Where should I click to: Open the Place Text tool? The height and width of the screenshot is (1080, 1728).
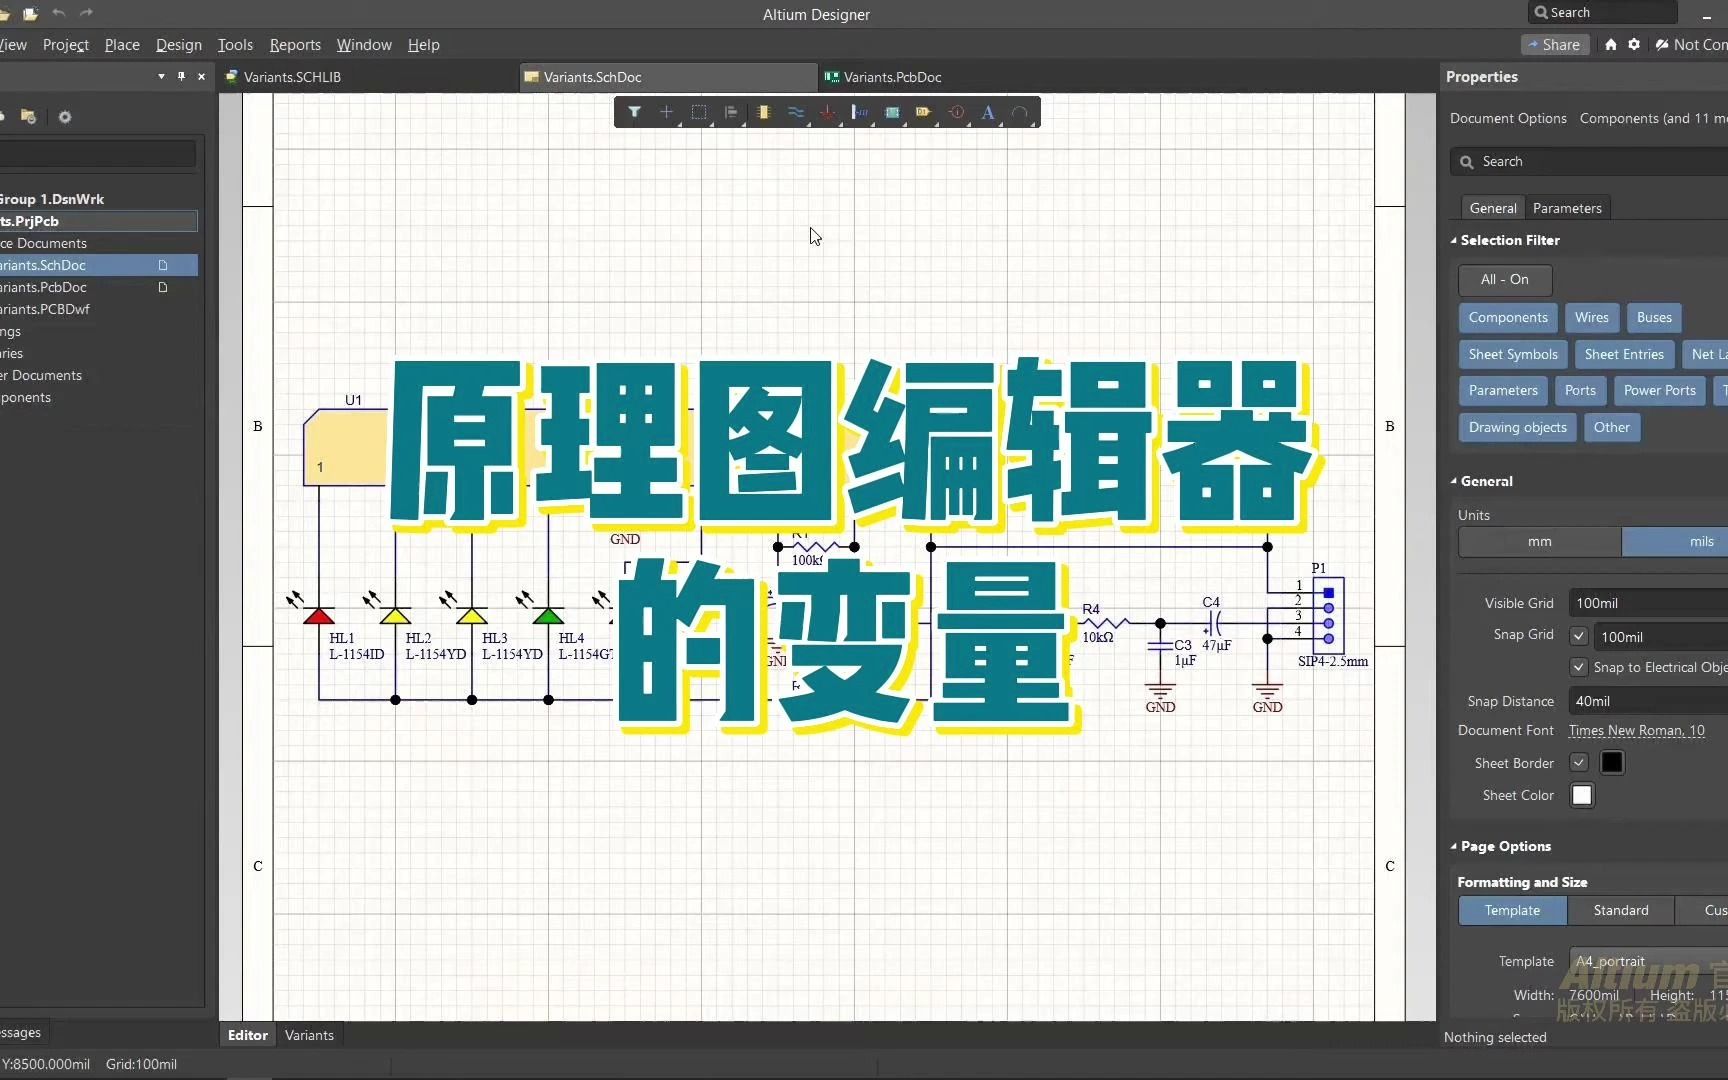click(x=988, y=112)
